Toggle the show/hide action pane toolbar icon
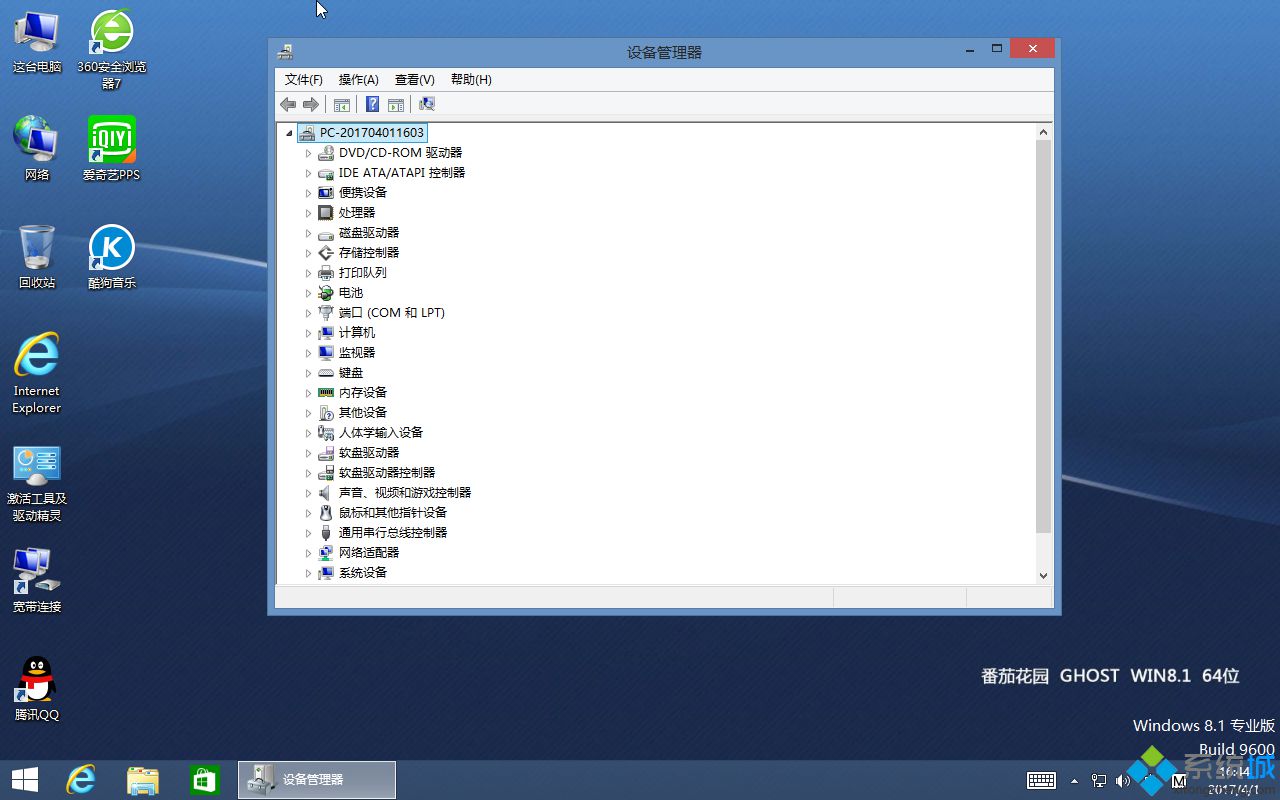The image size is (1280, 800). tap(396, 104)
